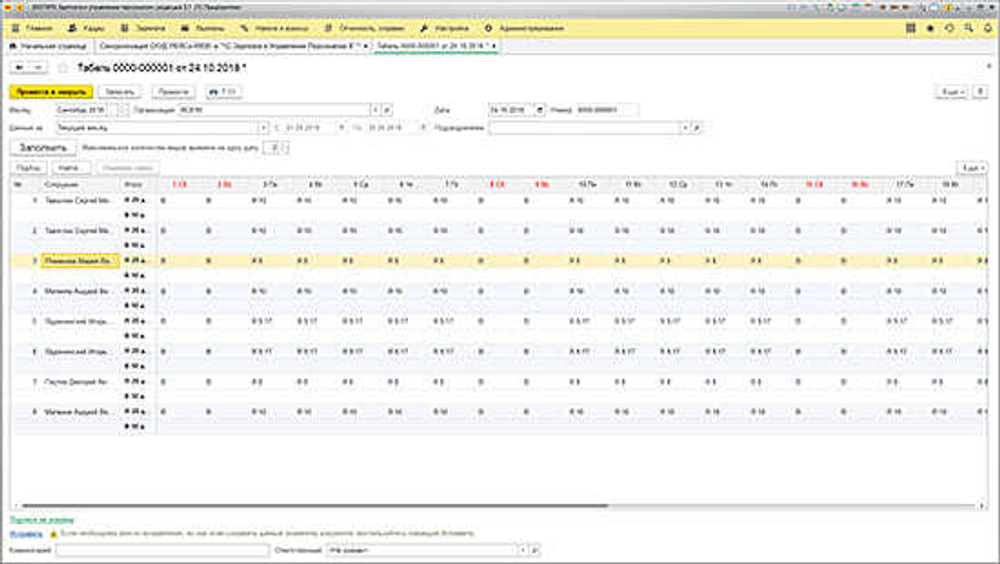
Task: Select Сотрудник column header
Action: point(80,184)
